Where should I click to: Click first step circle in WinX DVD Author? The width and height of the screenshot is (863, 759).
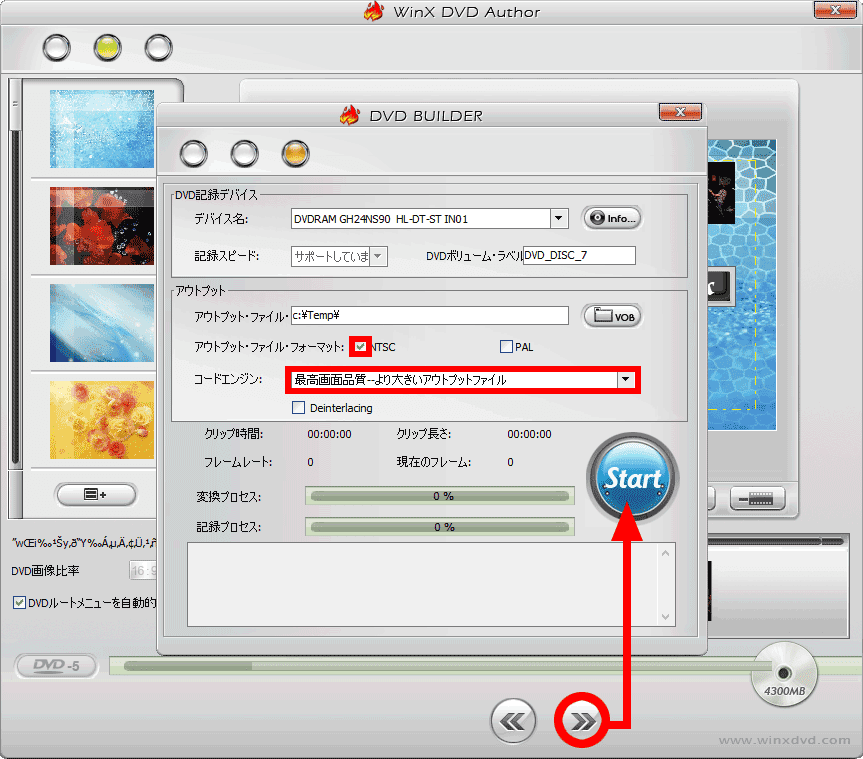(57, 48)
